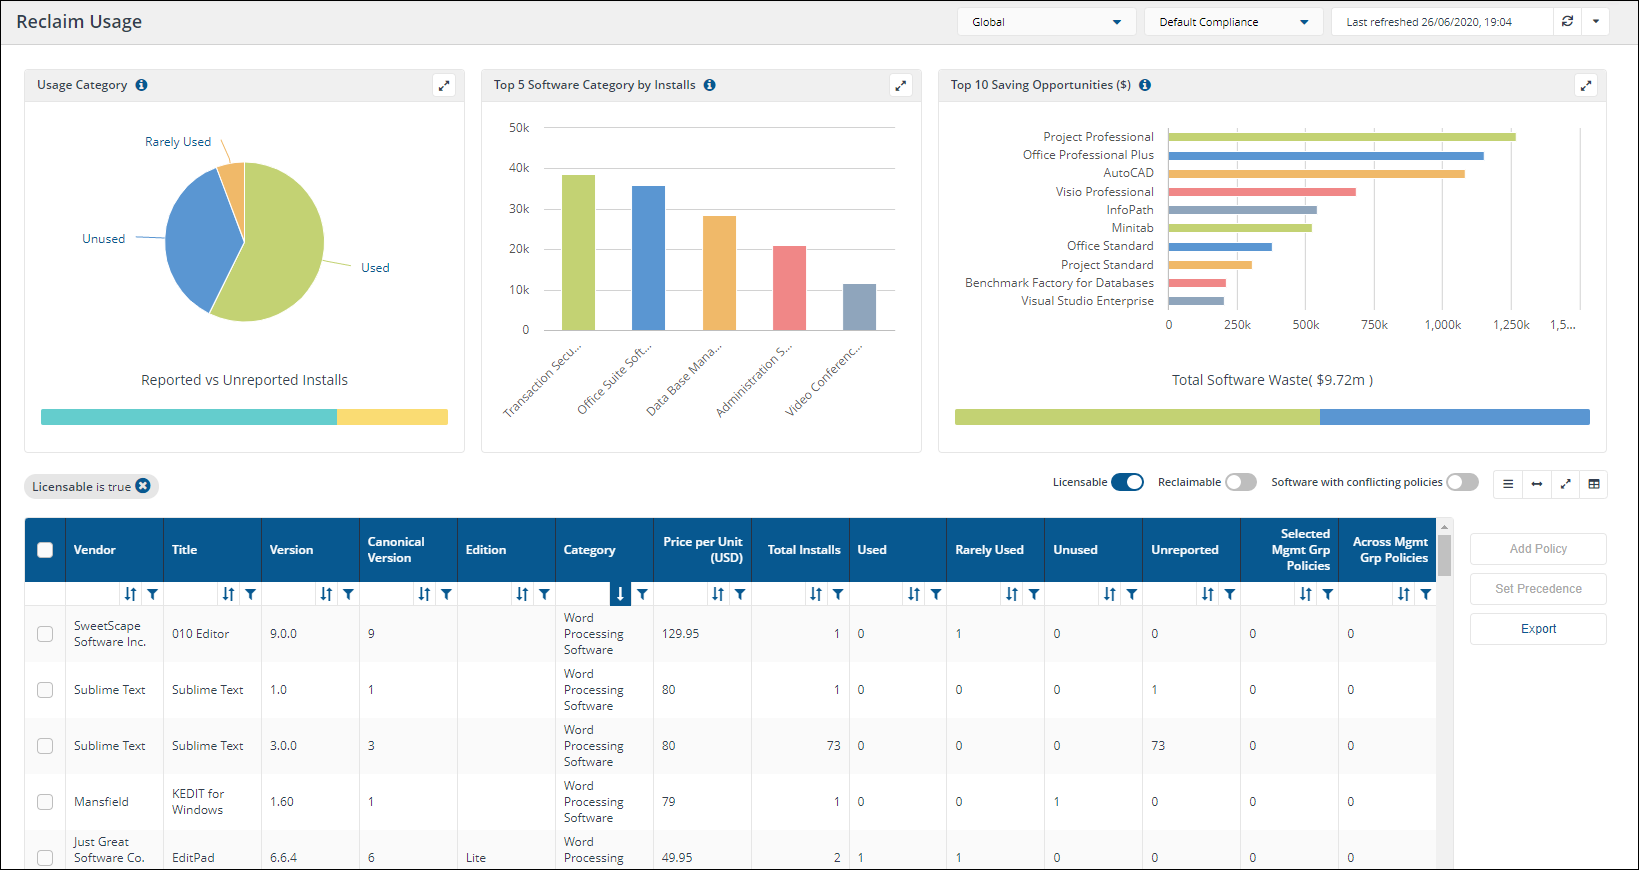Expand Top 10 Saving Opportunities chart
The image size is (1639, 870).
(x=1586, y=86)
